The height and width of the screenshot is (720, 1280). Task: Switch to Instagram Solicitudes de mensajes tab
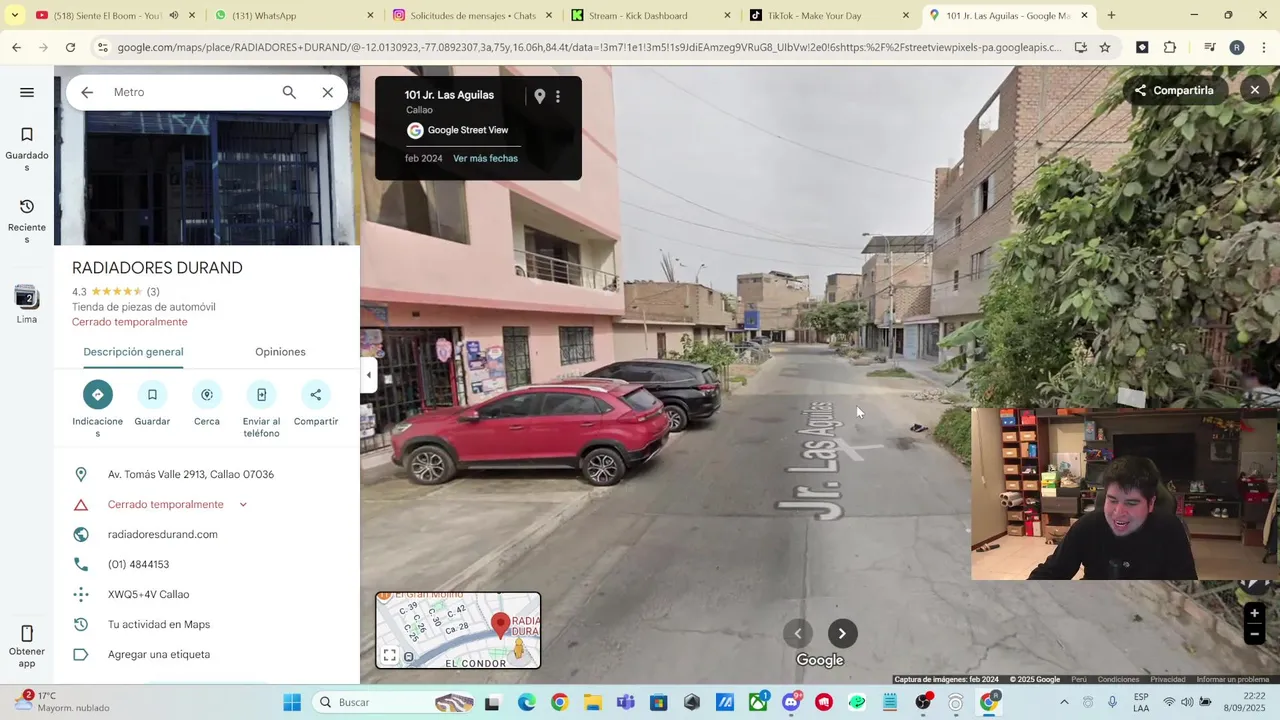472,15
